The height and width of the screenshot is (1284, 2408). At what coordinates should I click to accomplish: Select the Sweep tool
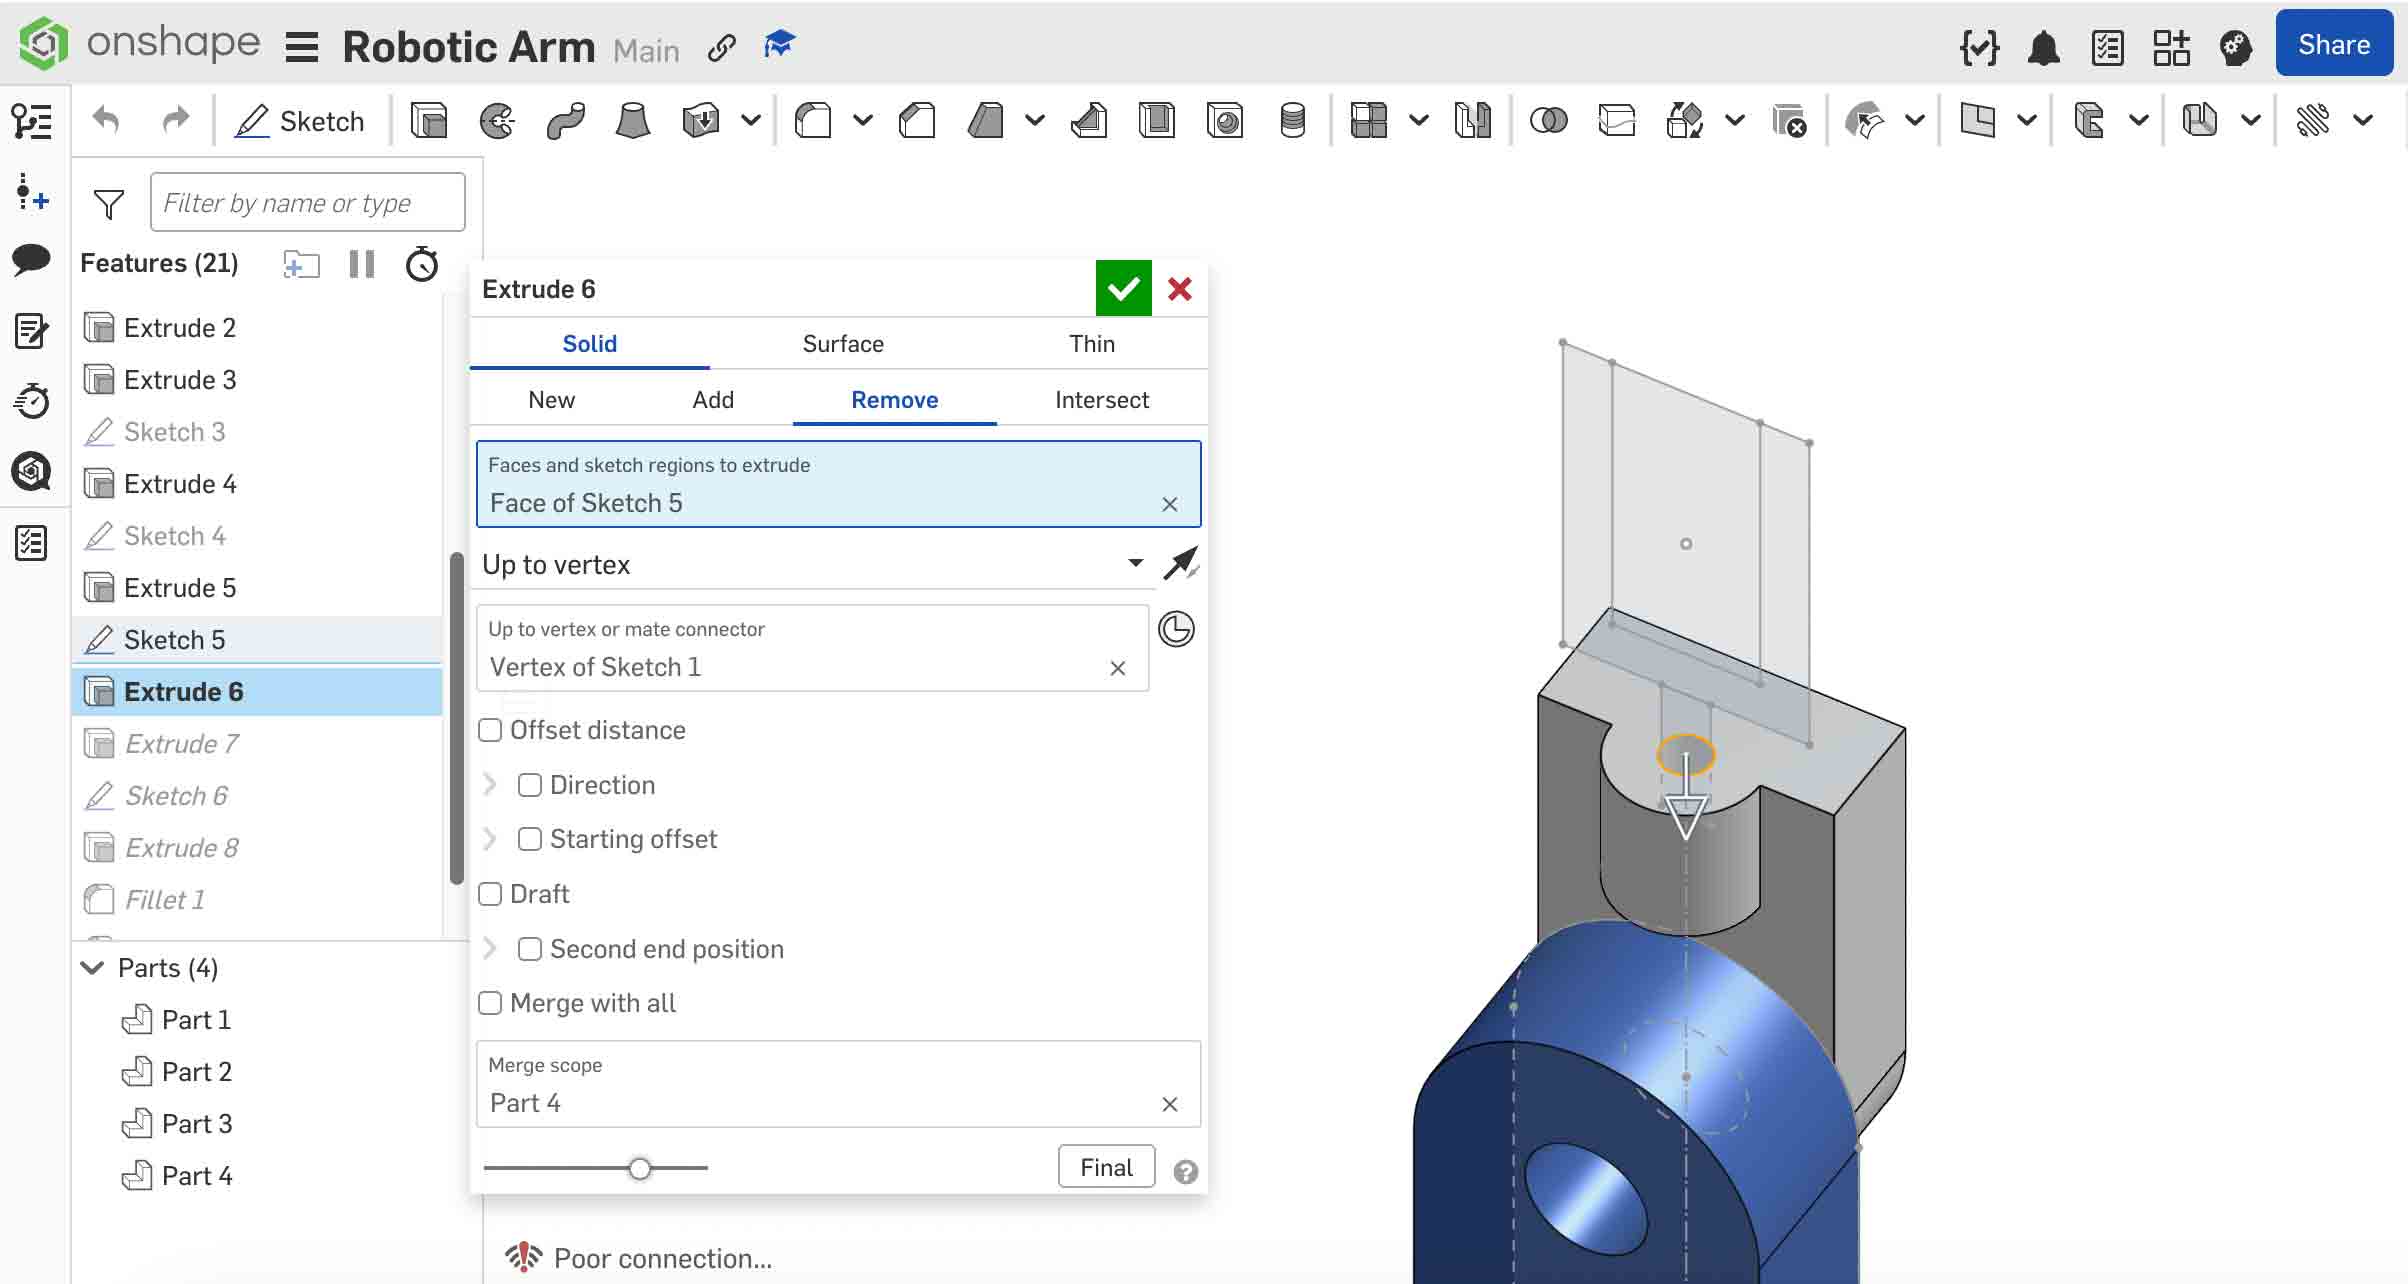click(565, 120)
